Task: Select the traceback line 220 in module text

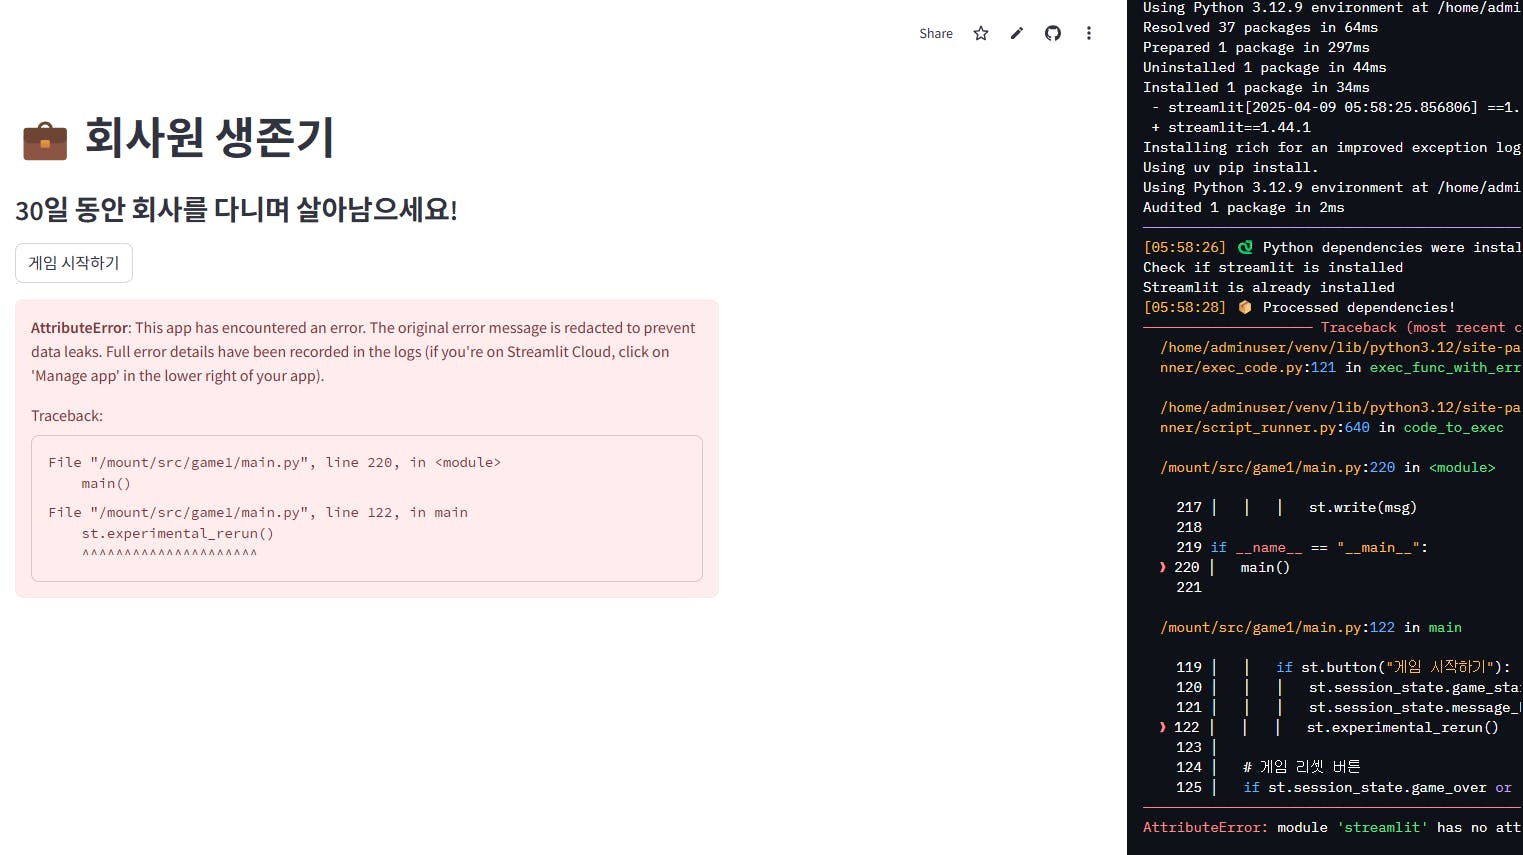Action: coord(275,462)
